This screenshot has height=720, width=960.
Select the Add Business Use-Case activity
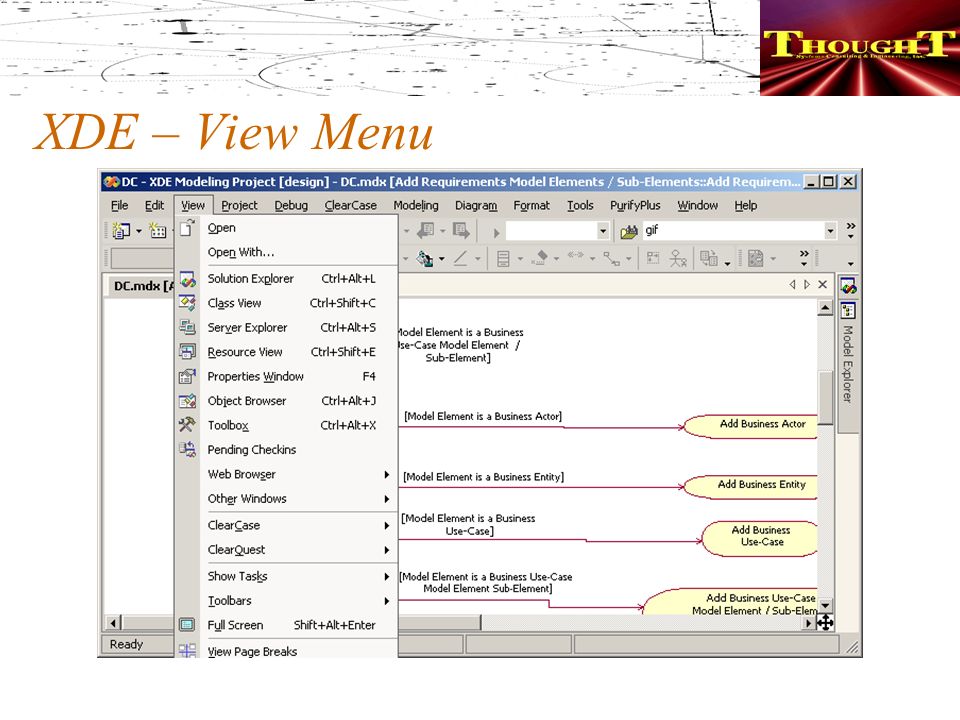[760, 538]
